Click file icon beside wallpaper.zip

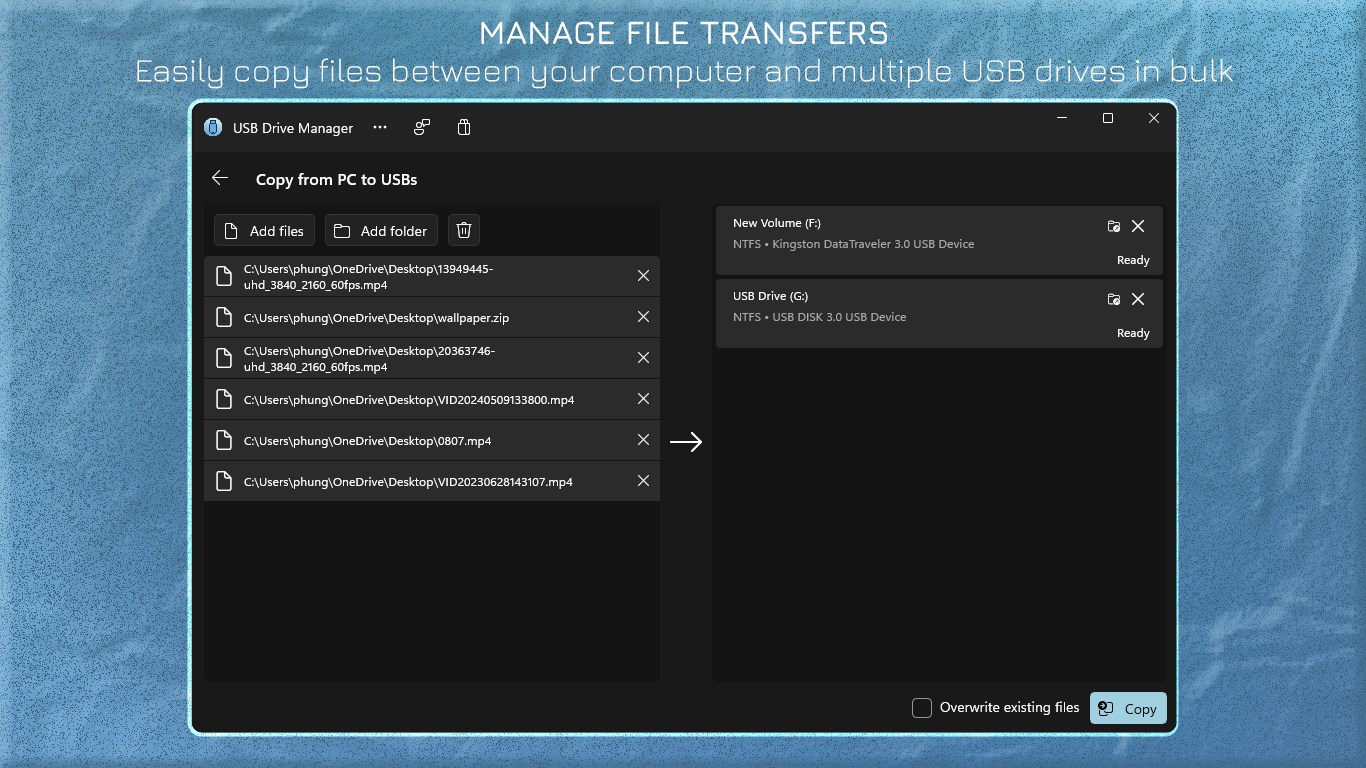(x=225, y=318)
